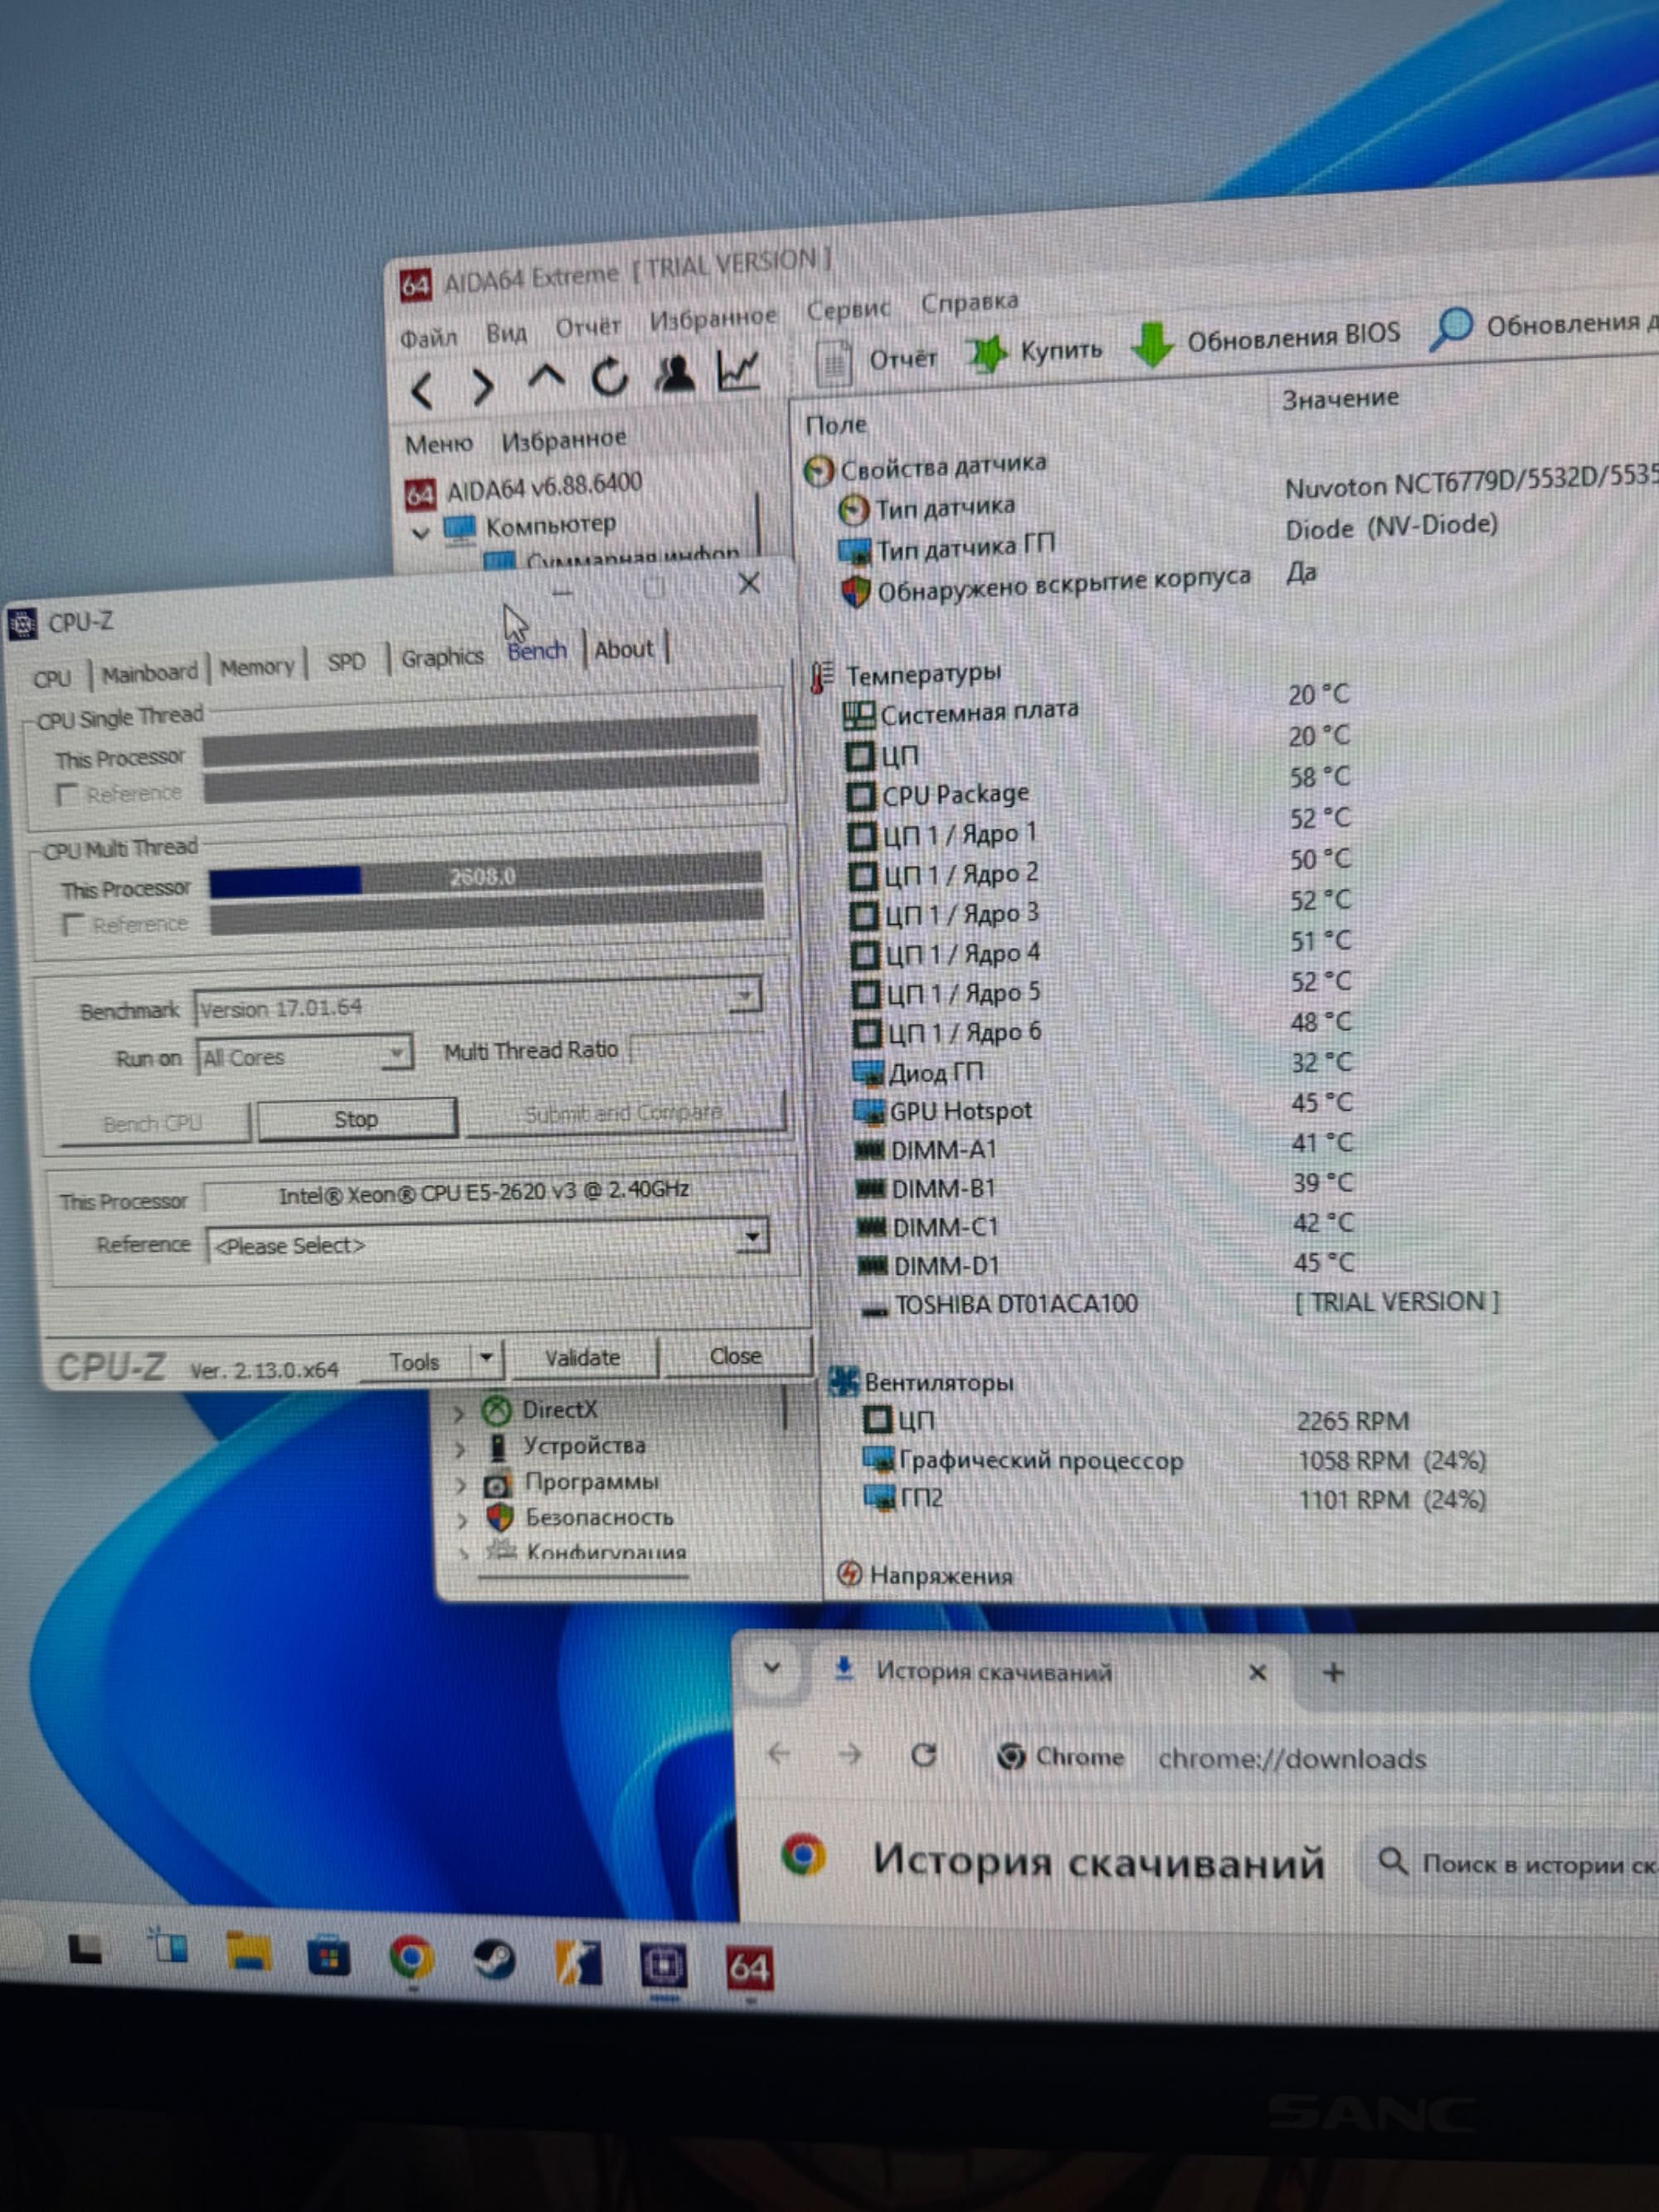Open Отчёт menu in AIDA64 menu bar
The image size is (1659, 2212).
coord(588,327)
